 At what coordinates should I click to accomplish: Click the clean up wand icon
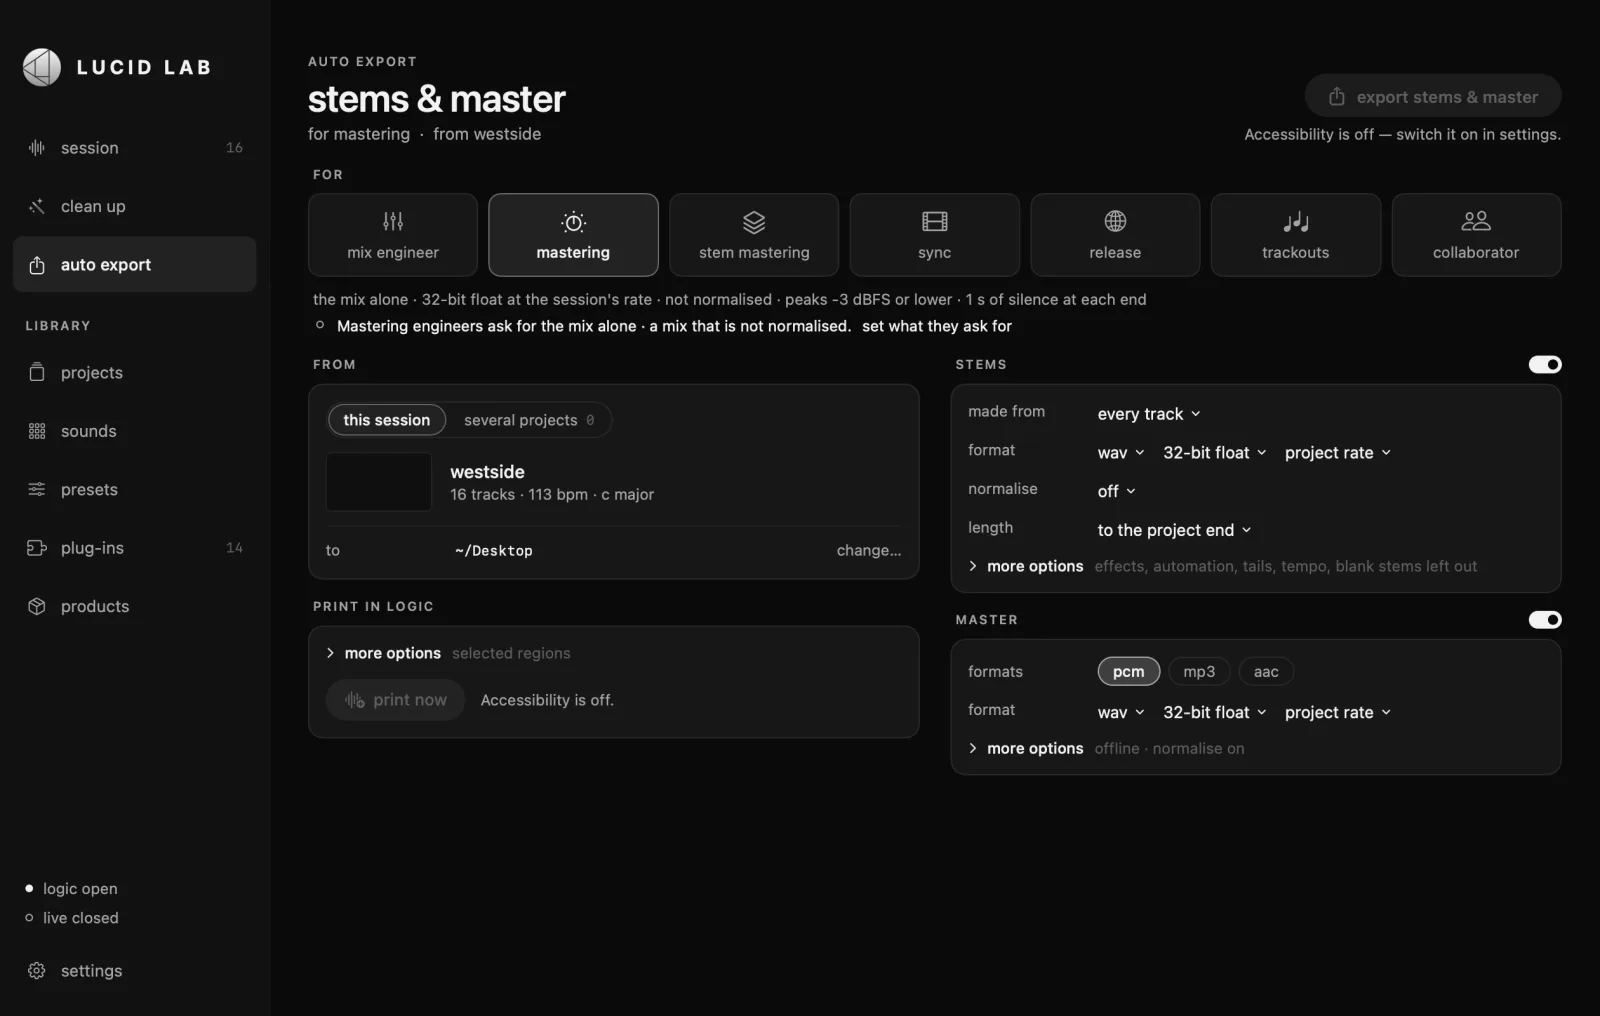click(x=37, y=206)
